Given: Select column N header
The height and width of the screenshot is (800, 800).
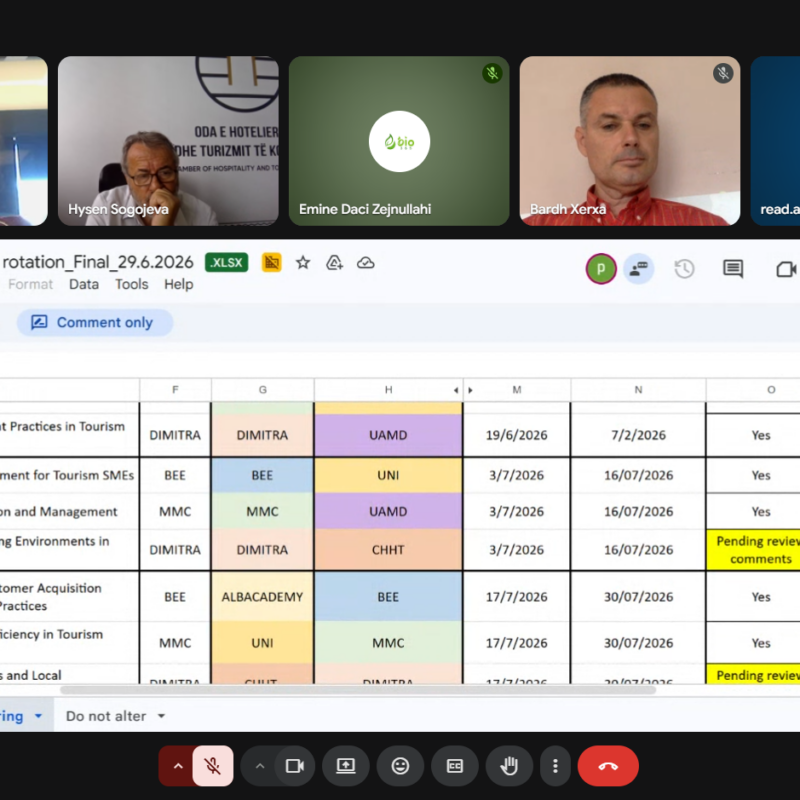Looking at the screenshot, I should [638, 390].
